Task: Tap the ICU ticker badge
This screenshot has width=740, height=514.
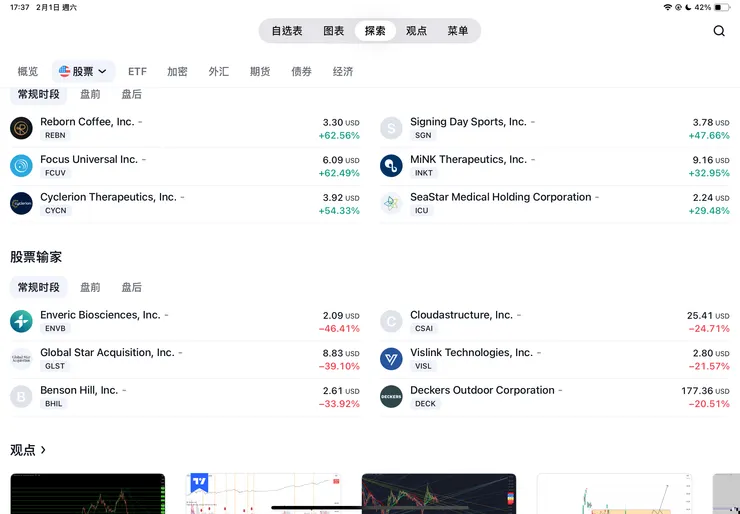Action: (421, 211)
